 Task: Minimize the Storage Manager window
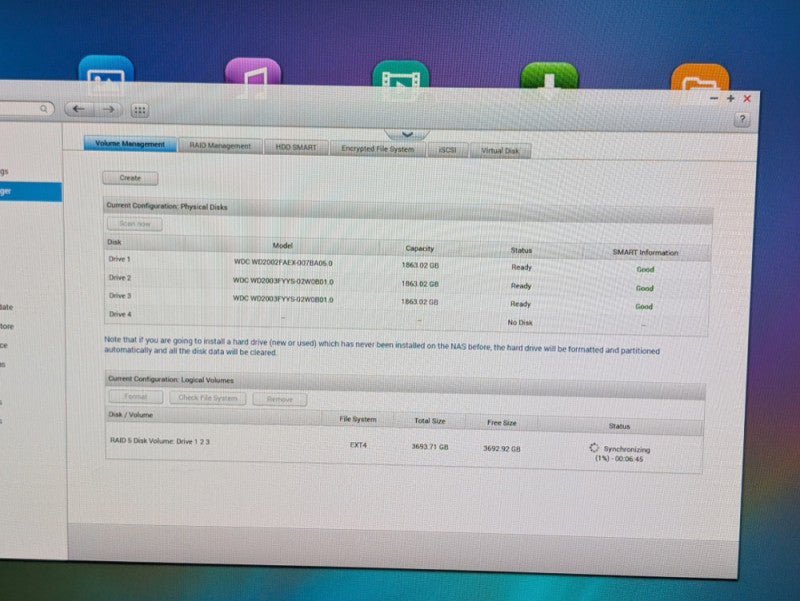714,98
